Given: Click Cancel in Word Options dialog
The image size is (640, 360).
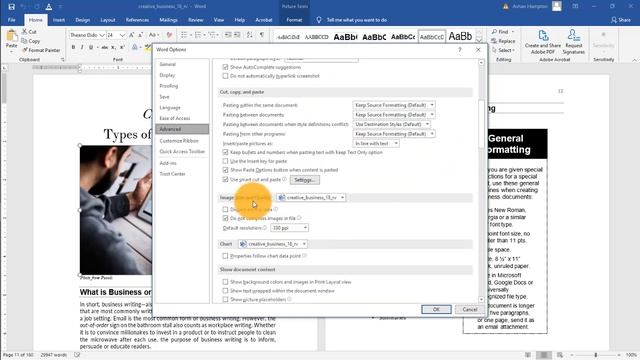Looking at the screenshot, I should 470,309.
